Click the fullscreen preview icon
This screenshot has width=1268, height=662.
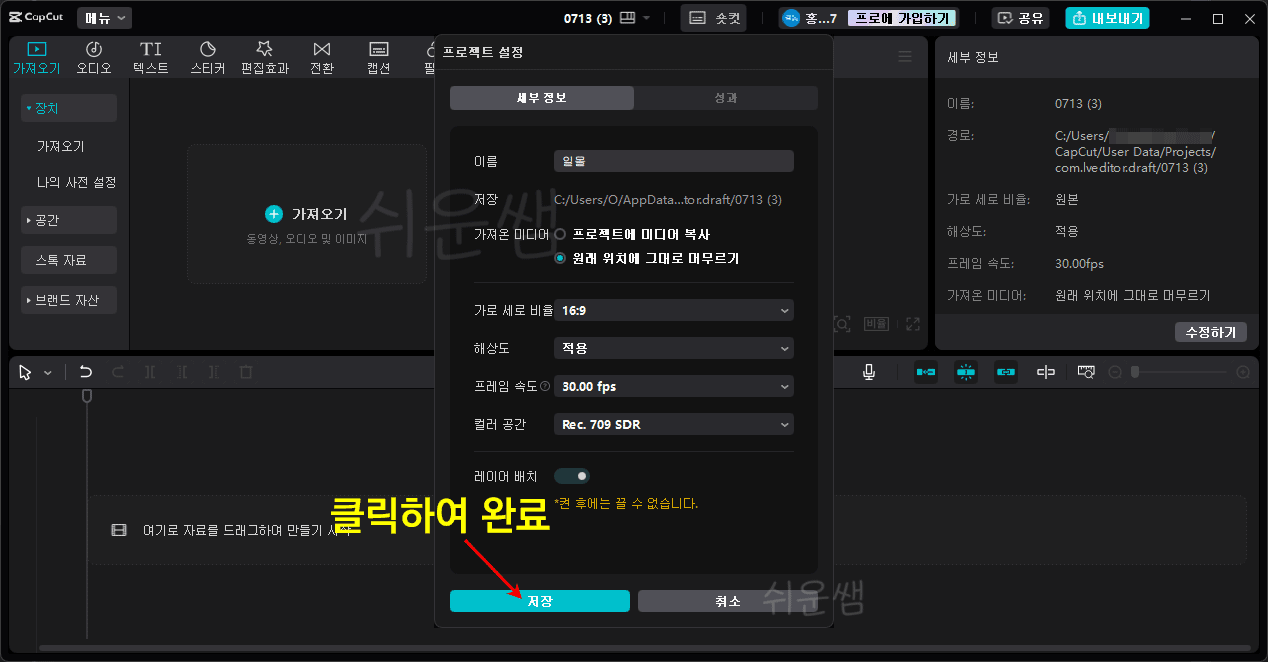pyautogui.click(x=912, y=324)
